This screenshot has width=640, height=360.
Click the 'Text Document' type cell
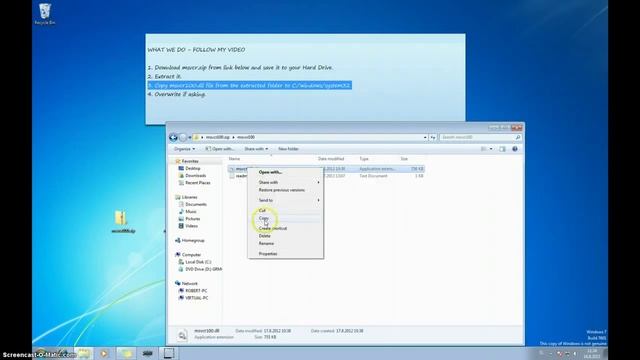pyautogui.click(x=373, y=176)
